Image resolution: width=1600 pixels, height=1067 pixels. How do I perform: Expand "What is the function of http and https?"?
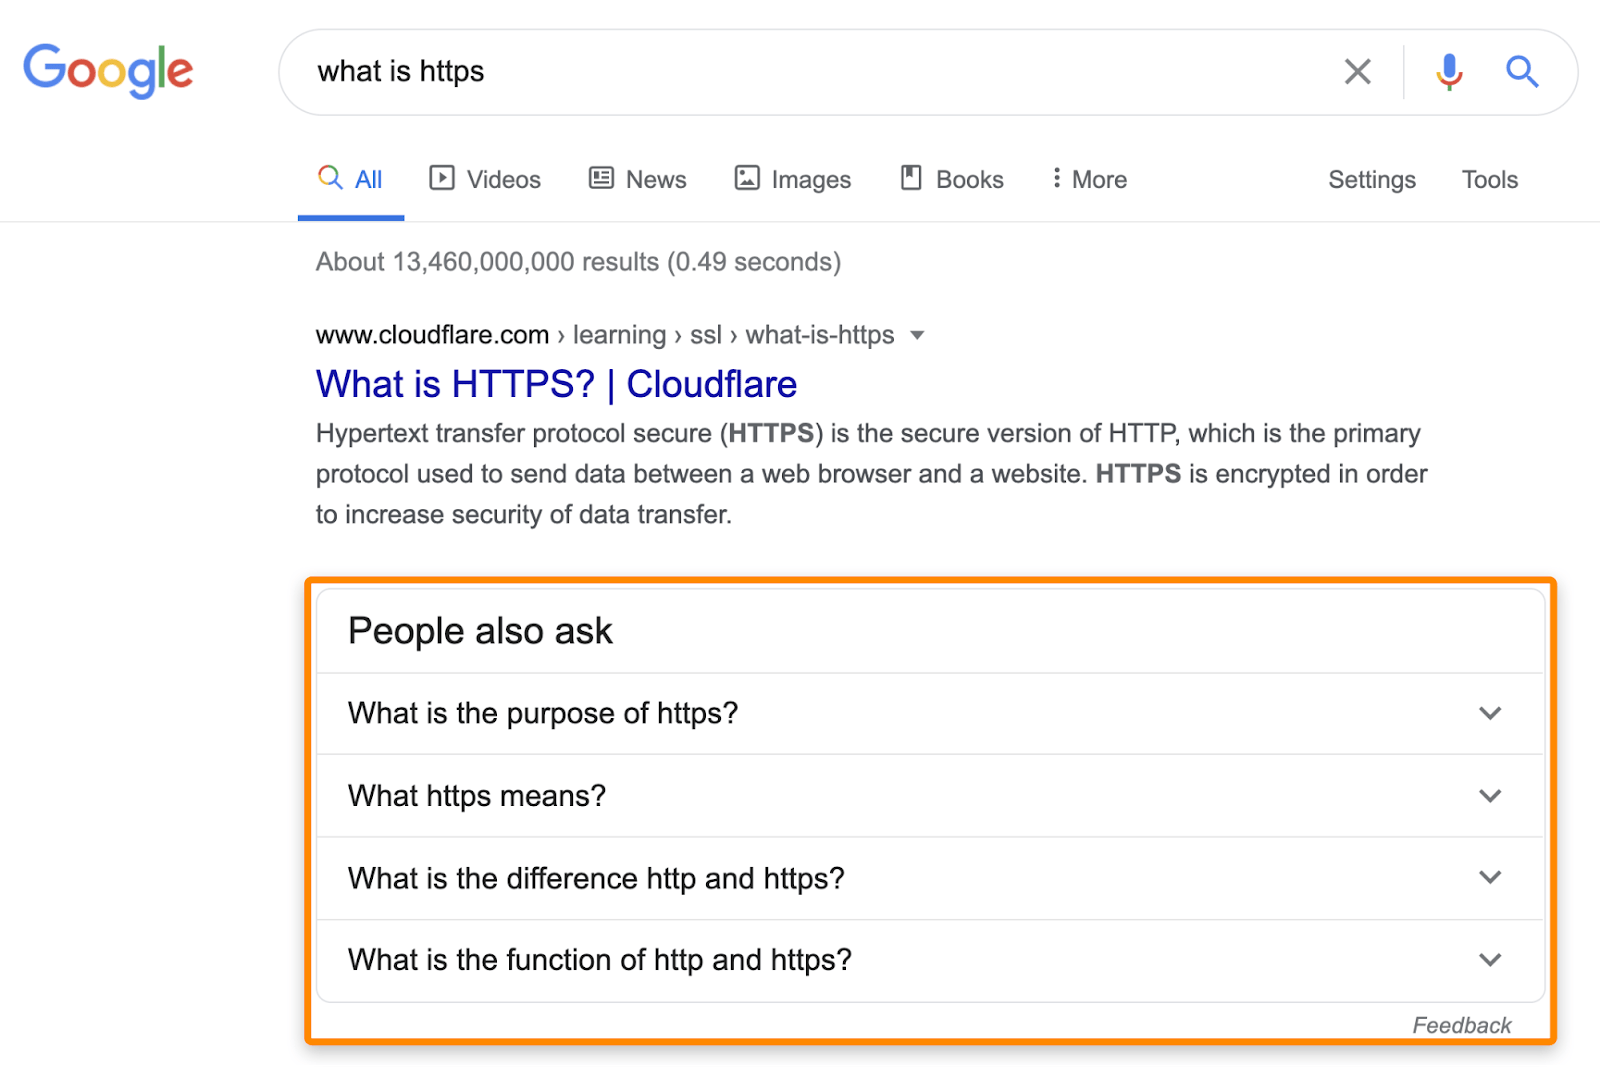tap(1490, 960)
